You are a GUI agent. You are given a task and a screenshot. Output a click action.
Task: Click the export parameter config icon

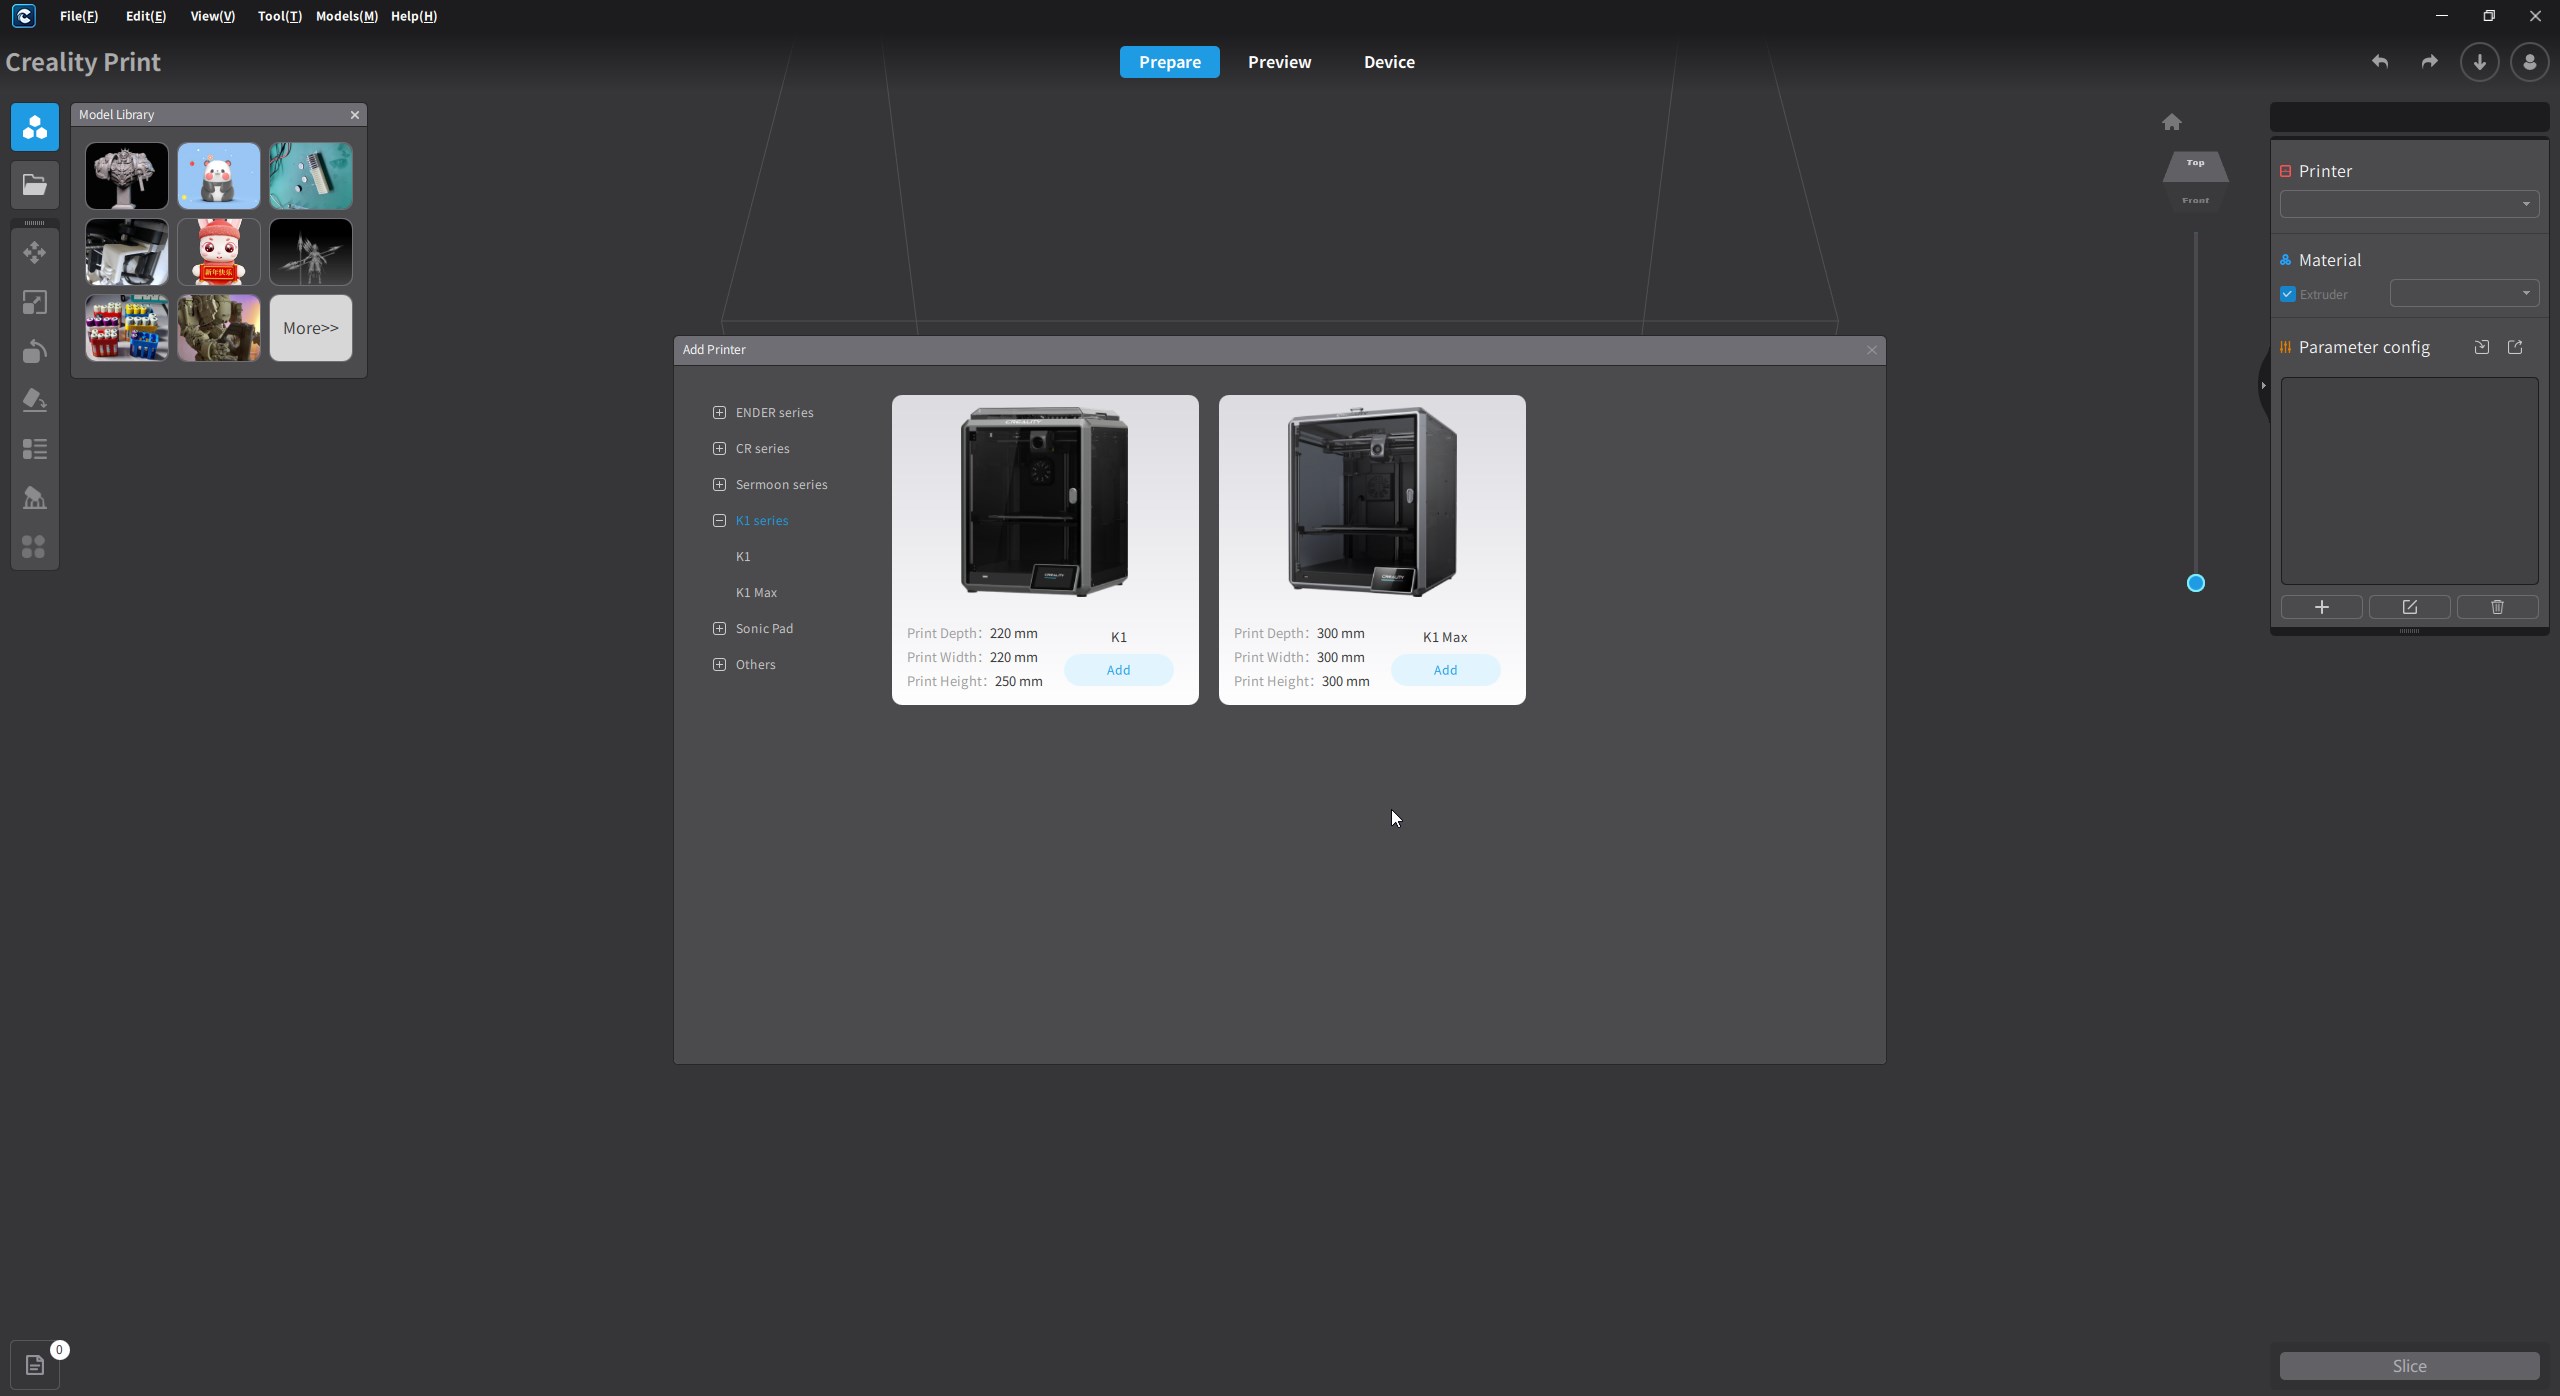[x=2515, y=347]
